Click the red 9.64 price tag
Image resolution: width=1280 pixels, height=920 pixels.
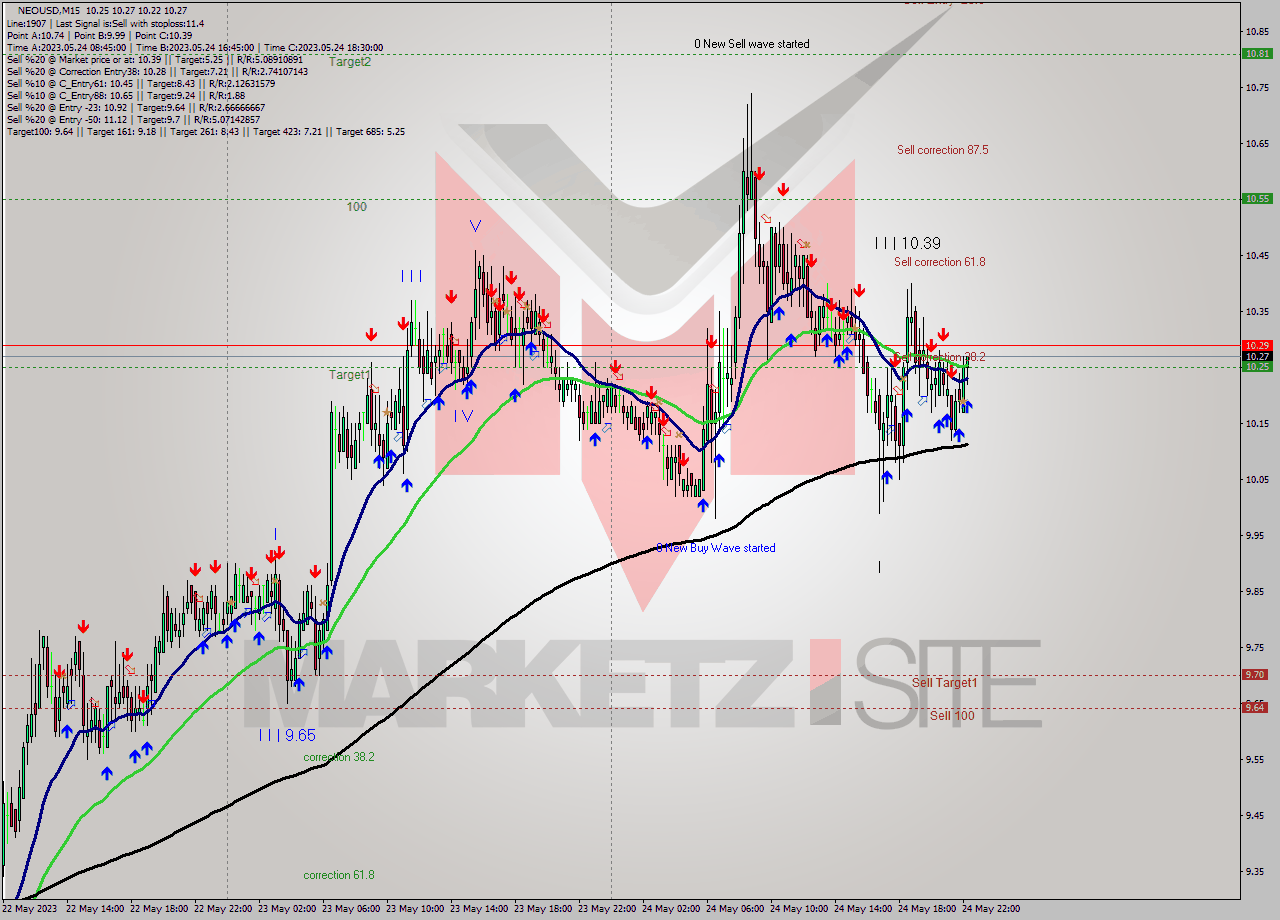pyautogui.click(x=1254, y=708)
